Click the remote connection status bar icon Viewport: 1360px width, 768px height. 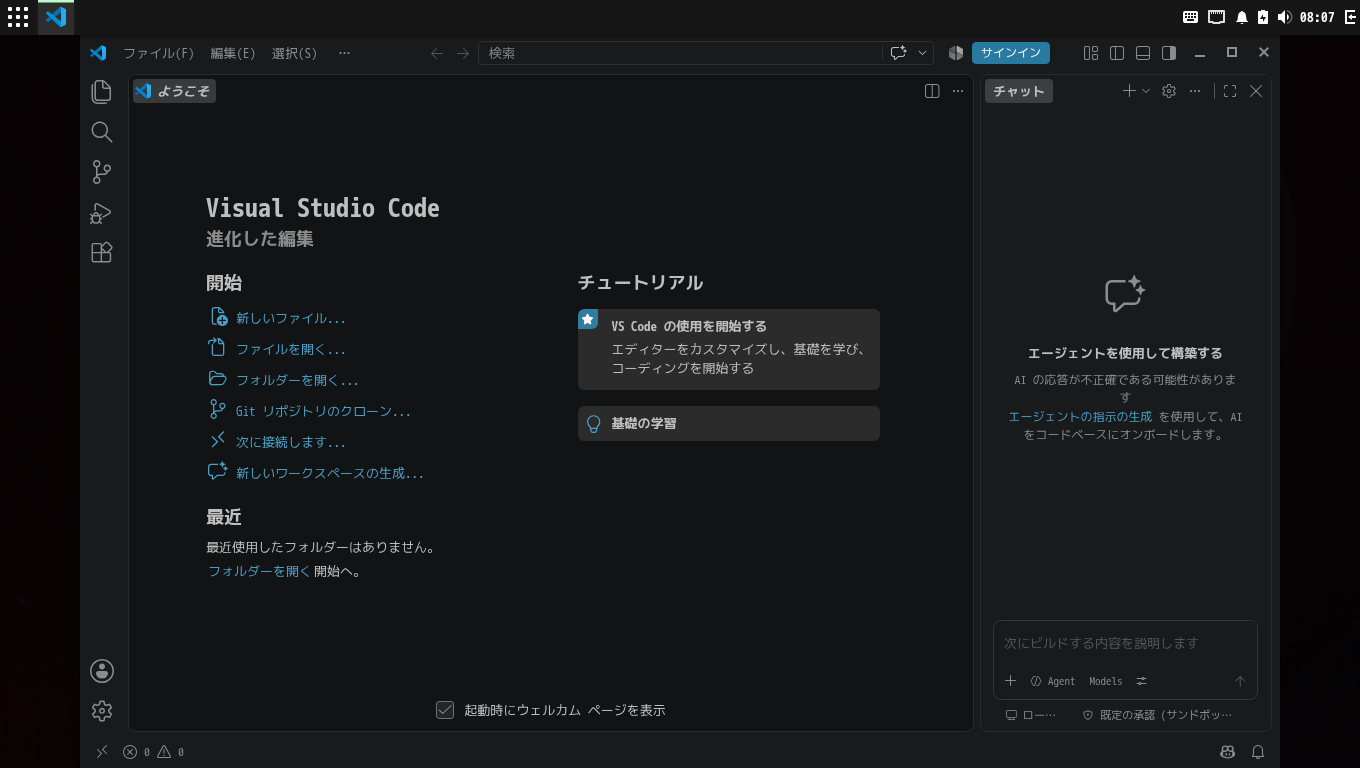[x=101, y=752]
